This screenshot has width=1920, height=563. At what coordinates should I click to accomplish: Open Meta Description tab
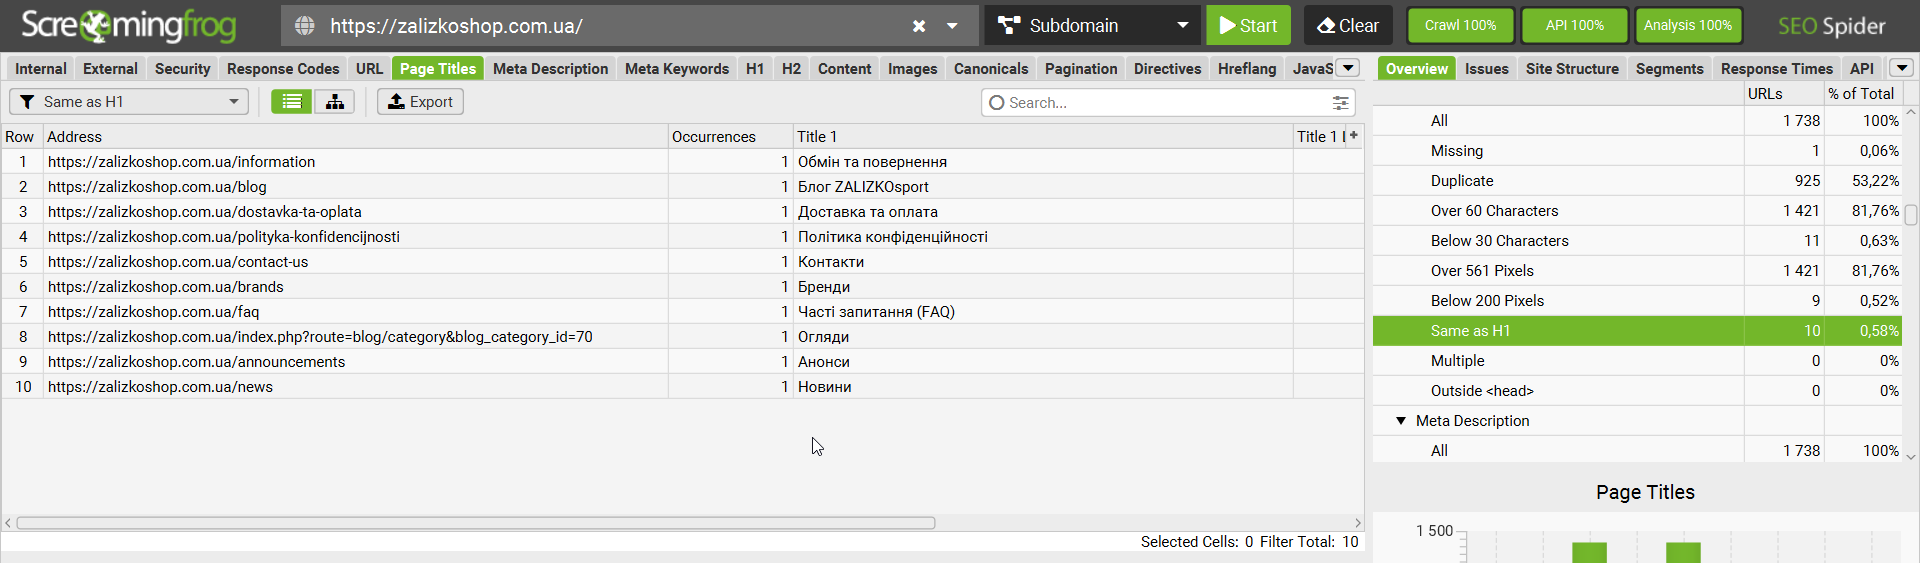(550, 68)
